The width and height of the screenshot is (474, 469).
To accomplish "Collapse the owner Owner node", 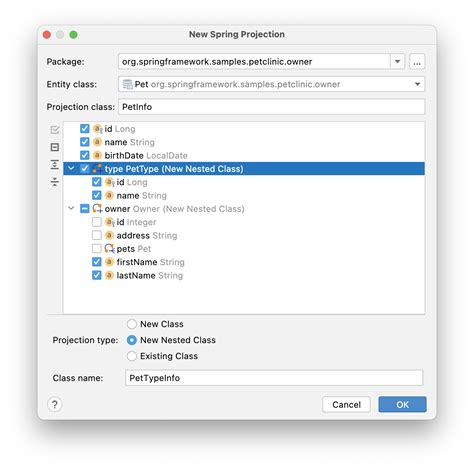I will pyautogui.click(x=71, y=208).
